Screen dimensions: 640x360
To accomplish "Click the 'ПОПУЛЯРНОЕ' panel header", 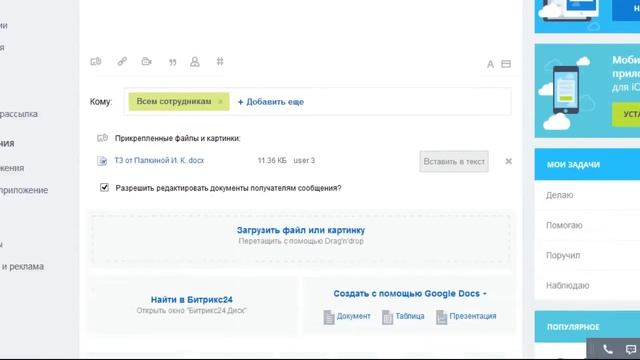I will (587, 327).
